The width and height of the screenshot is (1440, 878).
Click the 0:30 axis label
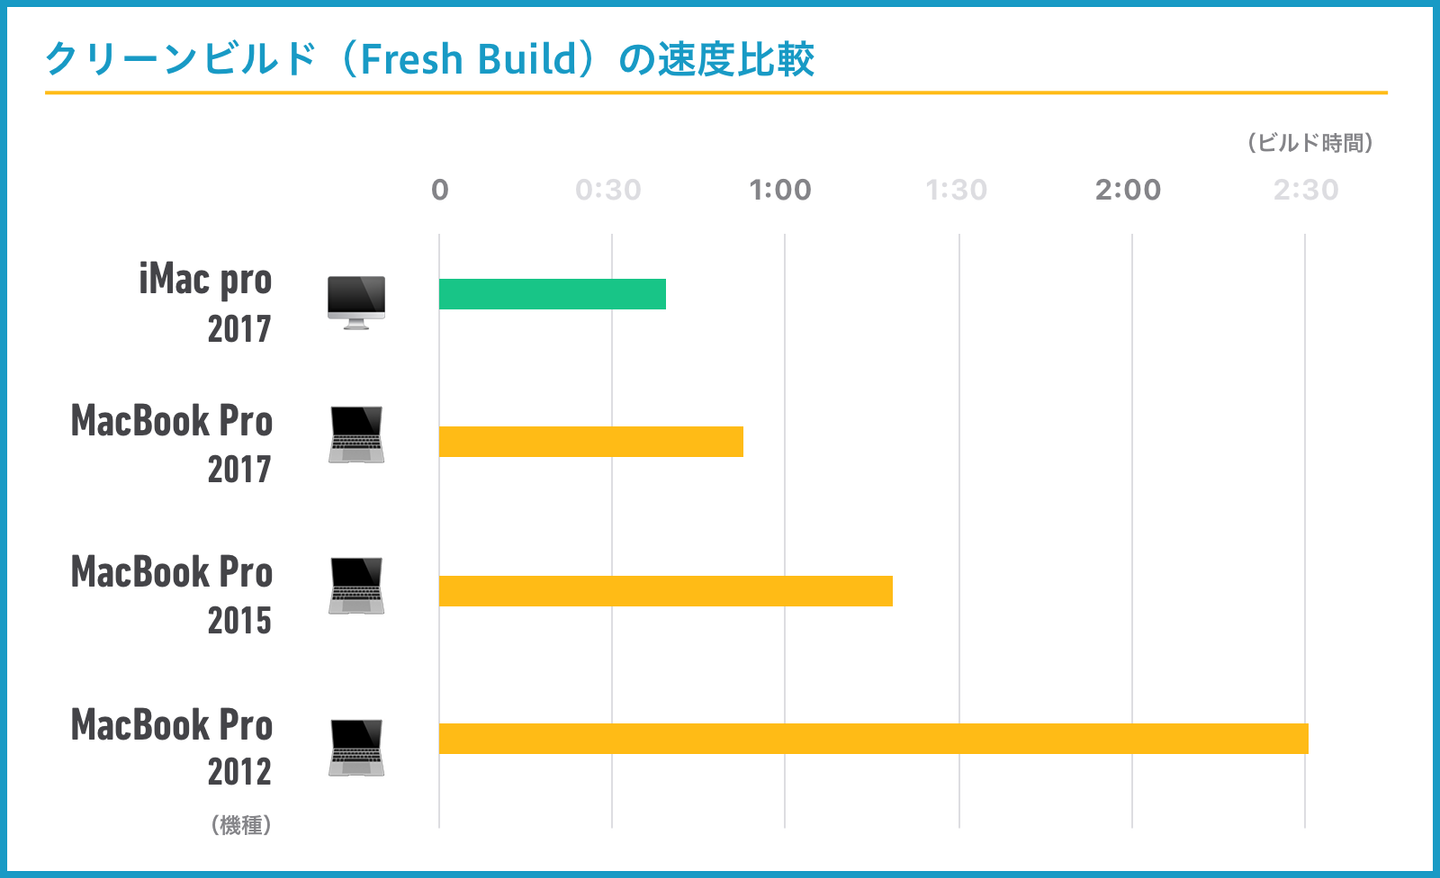coord(608,190)
